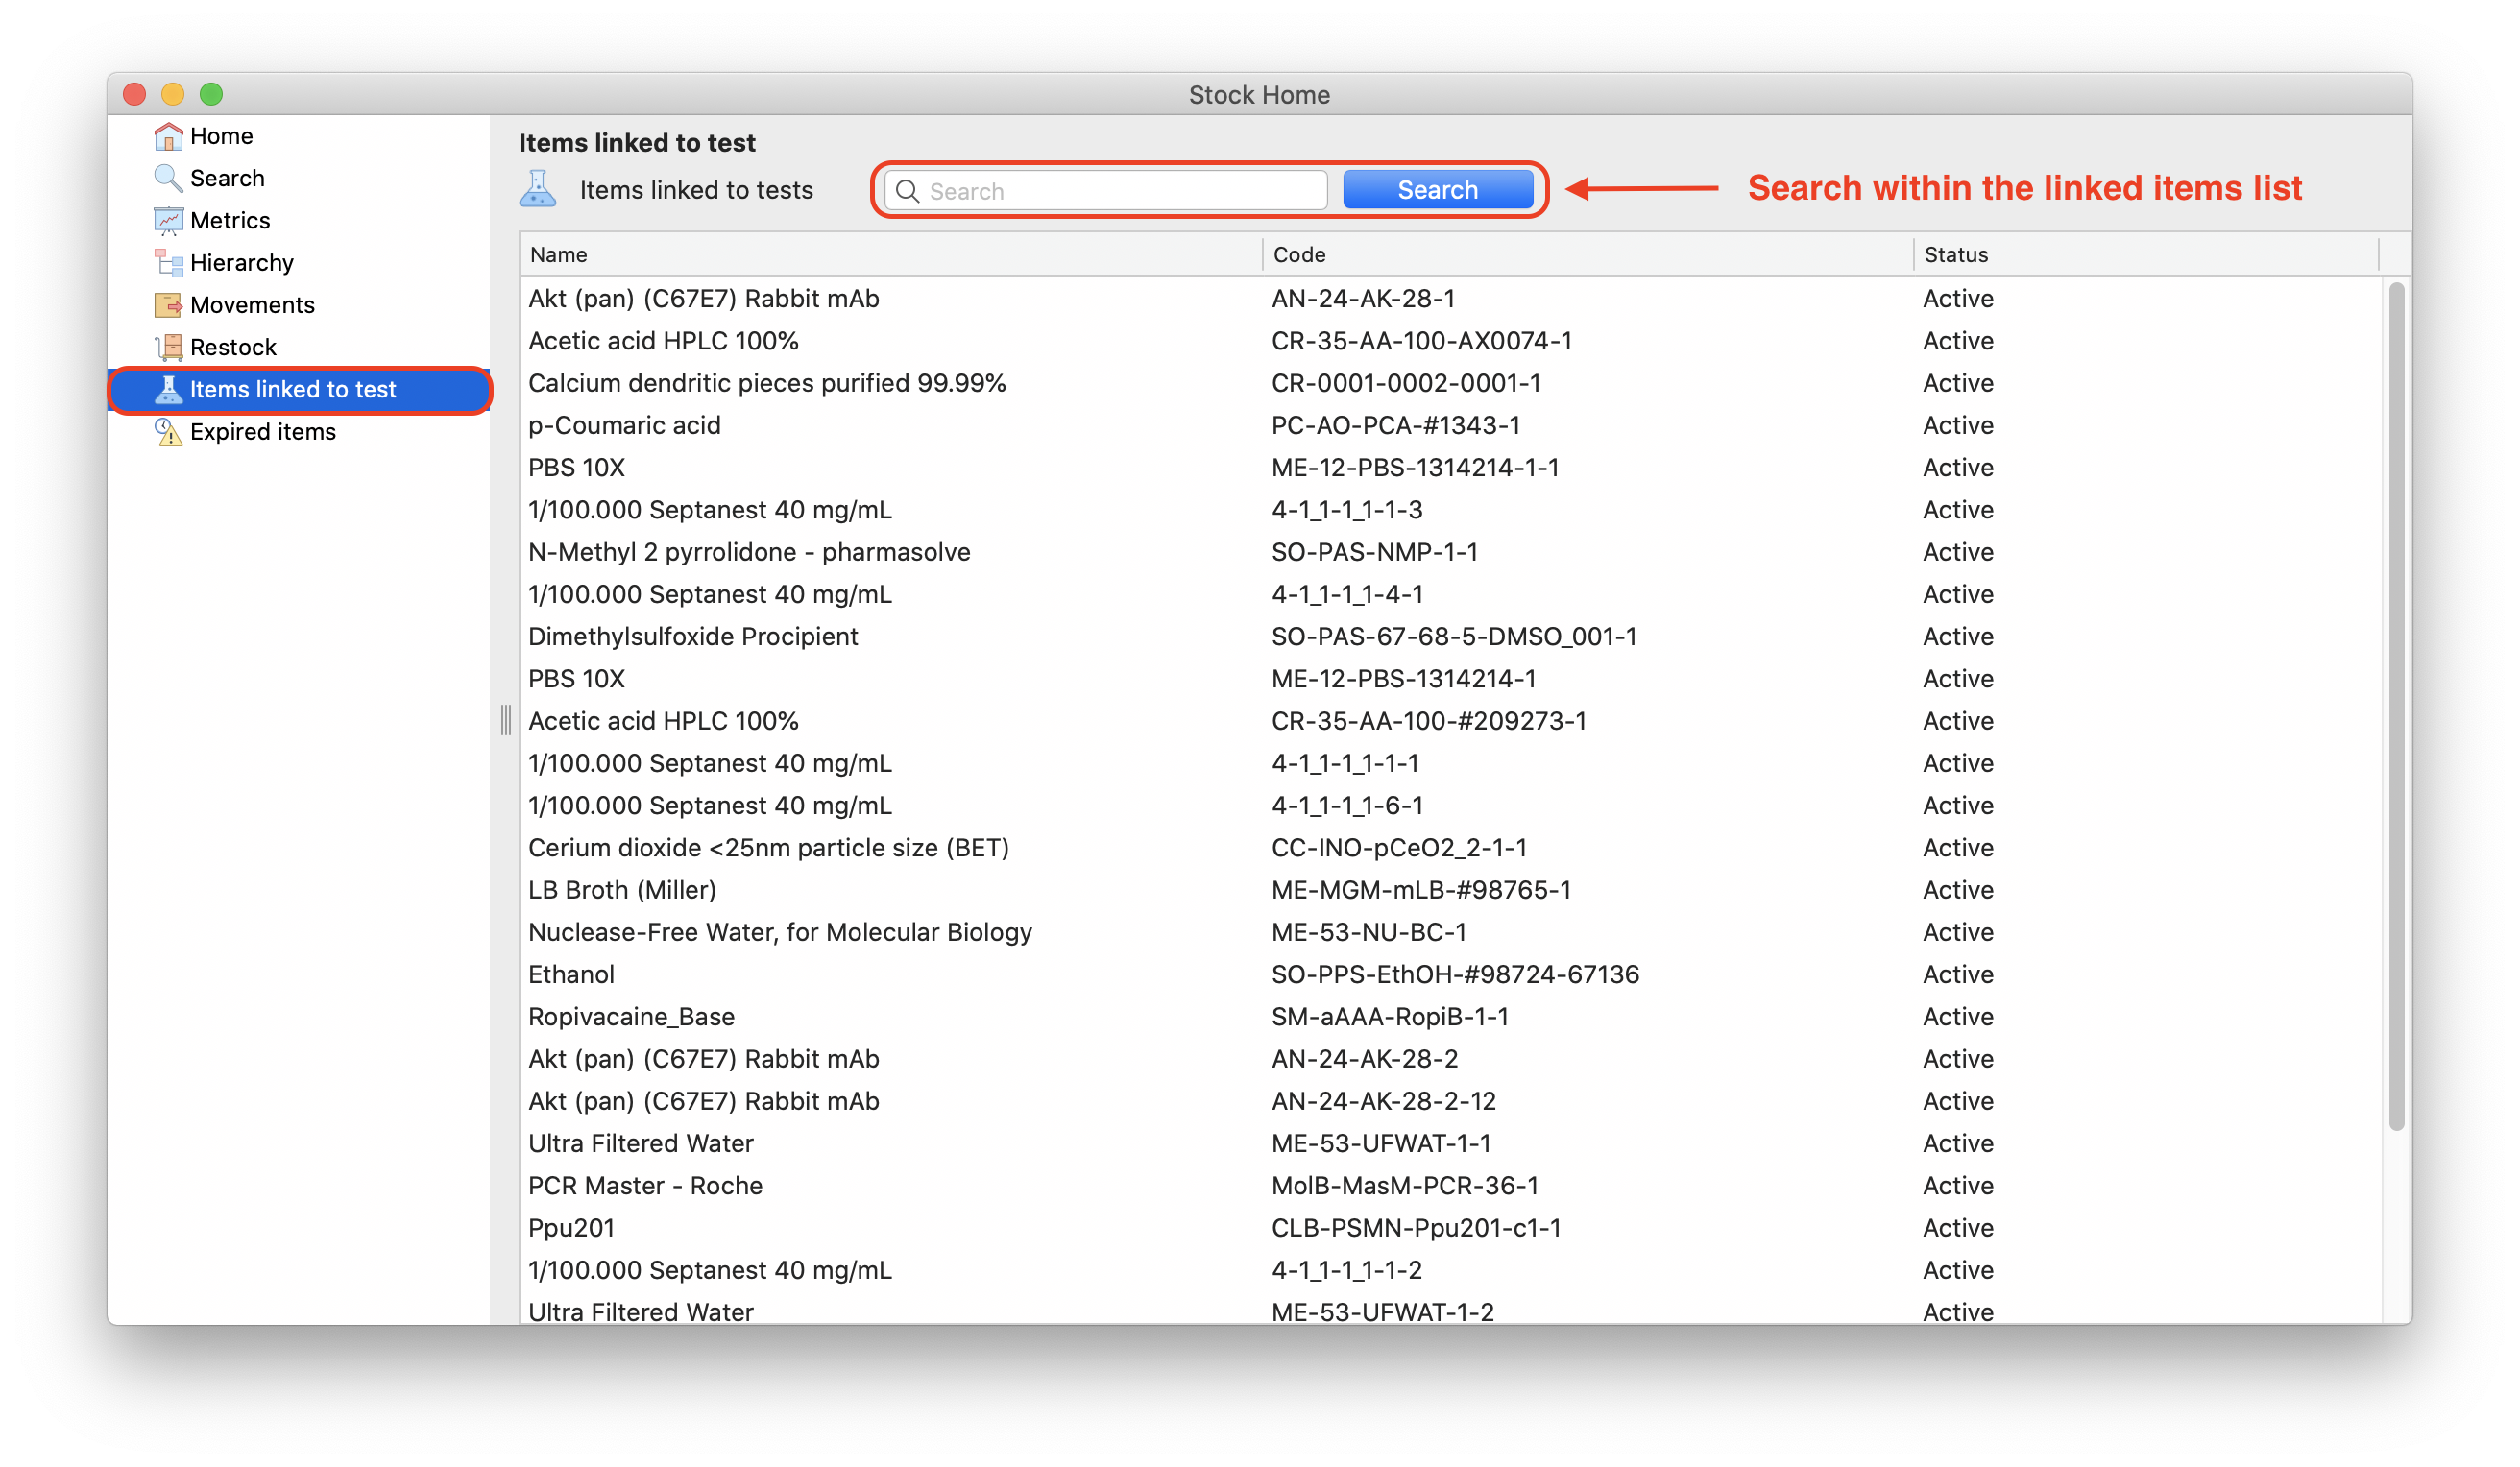2520x1467 pixels.
Task: Click the vertical scrollbar of items list
Action: tap(2396, 706)
